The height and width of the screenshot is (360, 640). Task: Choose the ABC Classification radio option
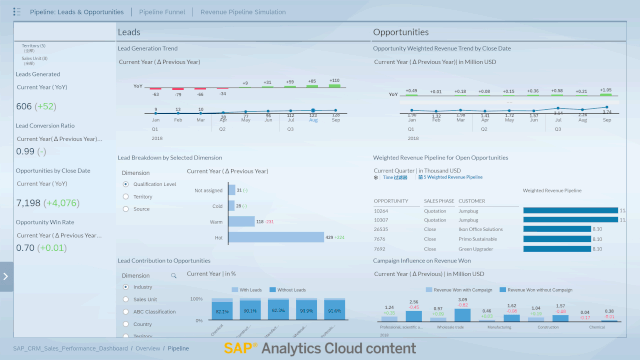(126, 312)
